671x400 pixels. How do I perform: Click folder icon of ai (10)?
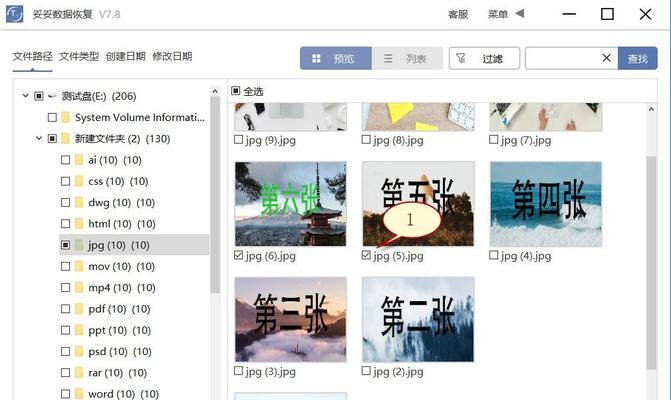click(79, 160)
